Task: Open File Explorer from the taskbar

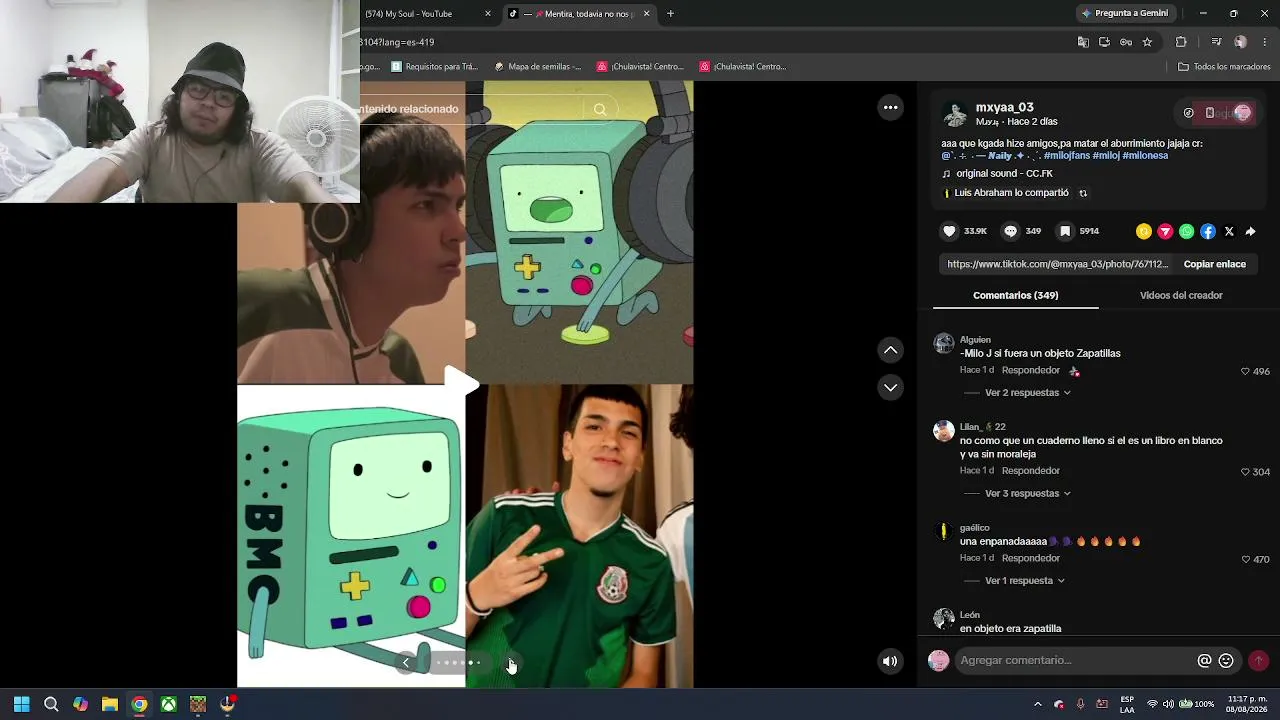Action: coord(110,704)
